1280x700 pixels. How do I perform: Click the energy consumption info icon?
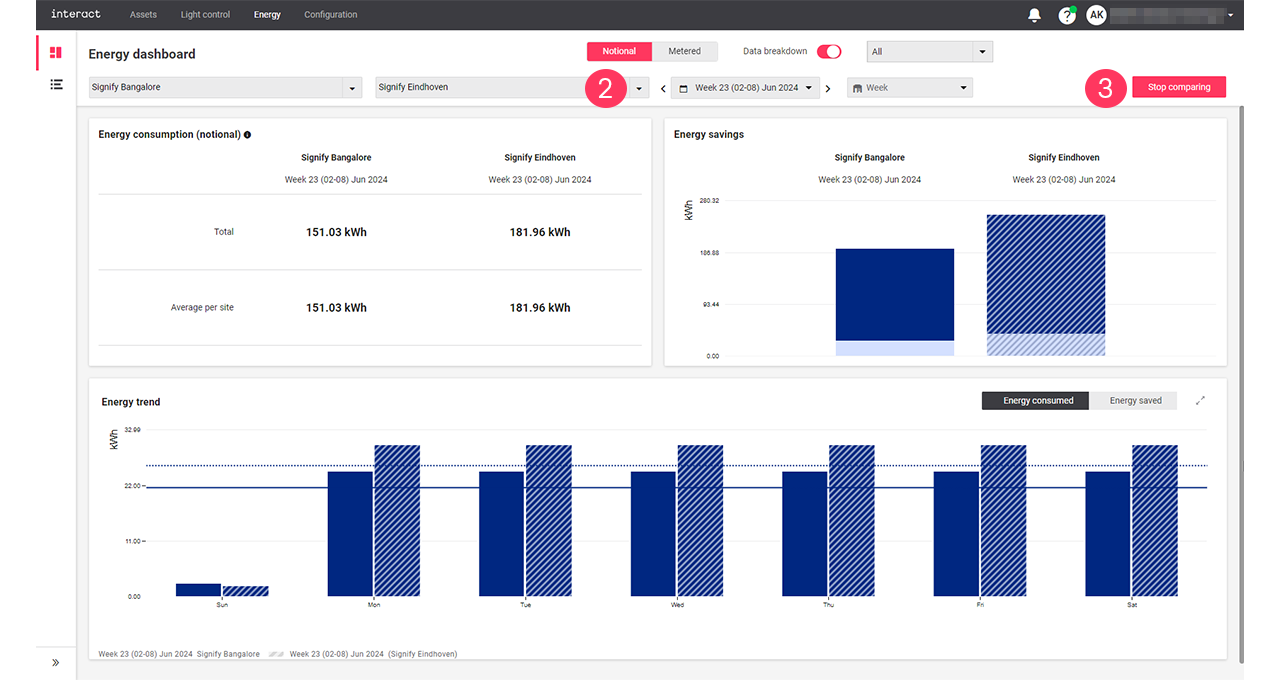tap(247, 133)
